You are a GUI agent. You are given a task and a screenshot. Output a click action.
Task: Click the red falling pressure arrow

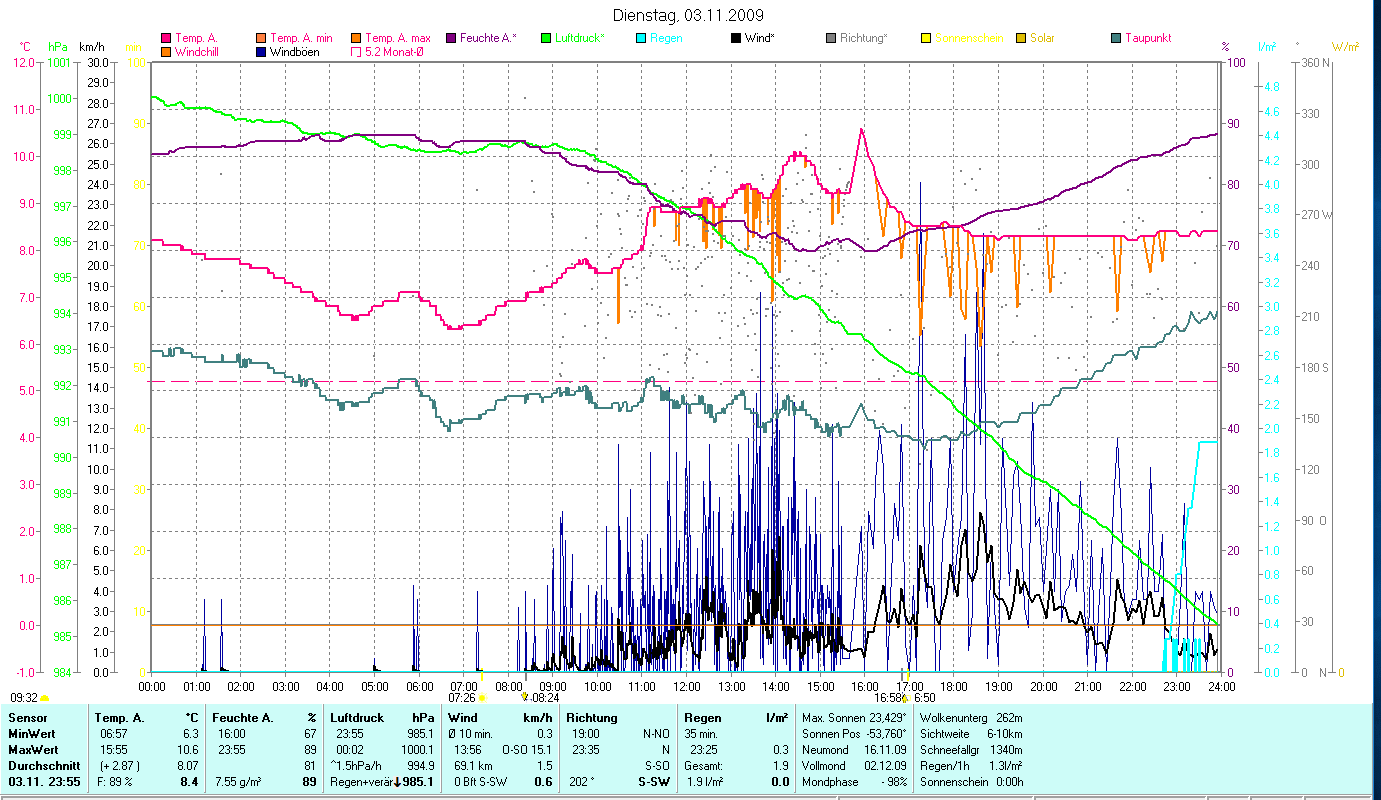[397, 782]
